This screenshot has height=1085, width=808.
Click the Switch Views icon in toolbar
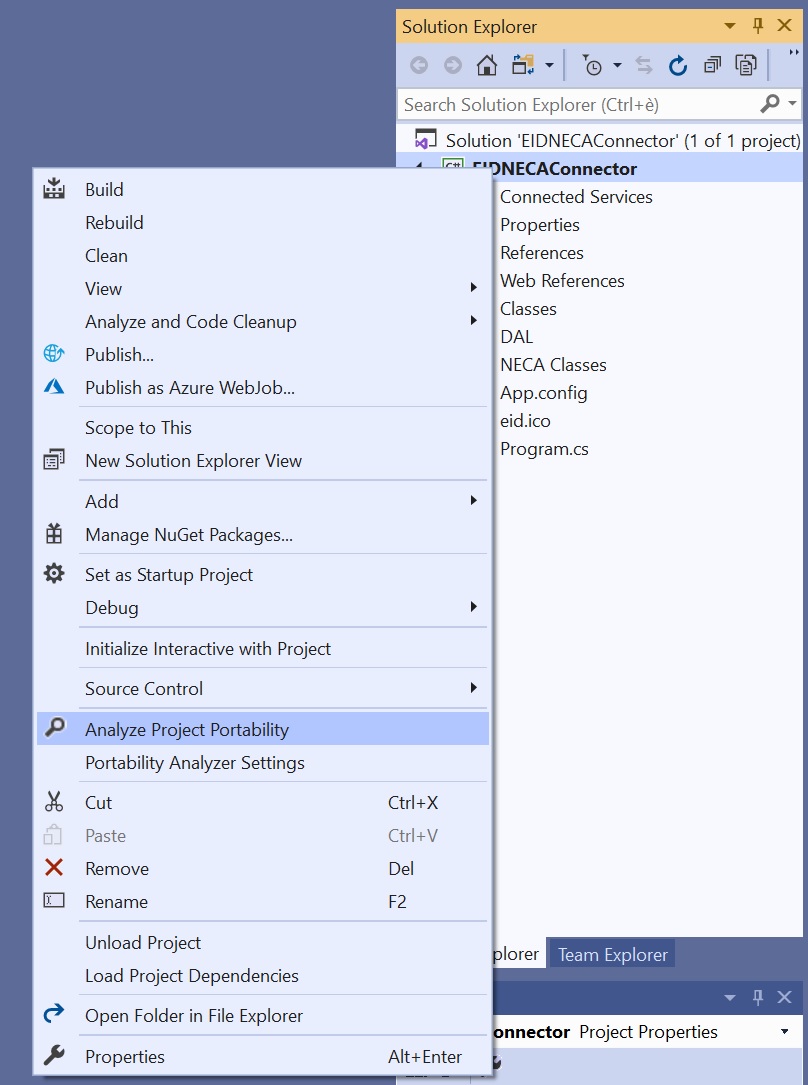523,66
